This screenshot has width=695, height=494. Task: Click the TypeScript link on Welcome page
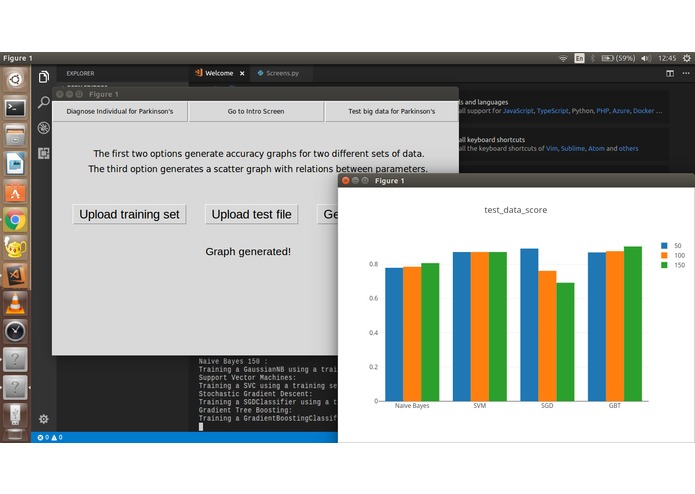552,111
